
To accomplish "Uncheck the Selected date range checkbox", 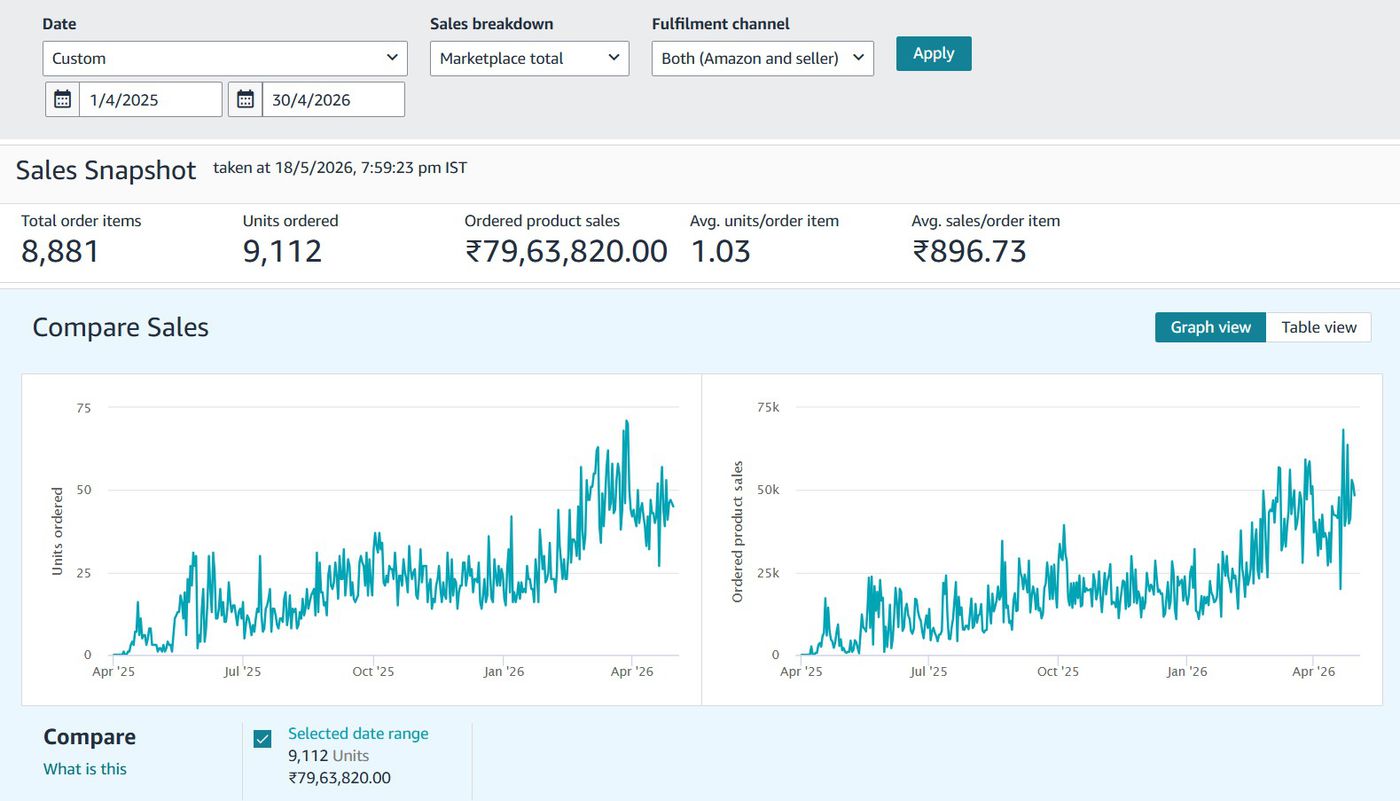I will (x=262, y=739).
